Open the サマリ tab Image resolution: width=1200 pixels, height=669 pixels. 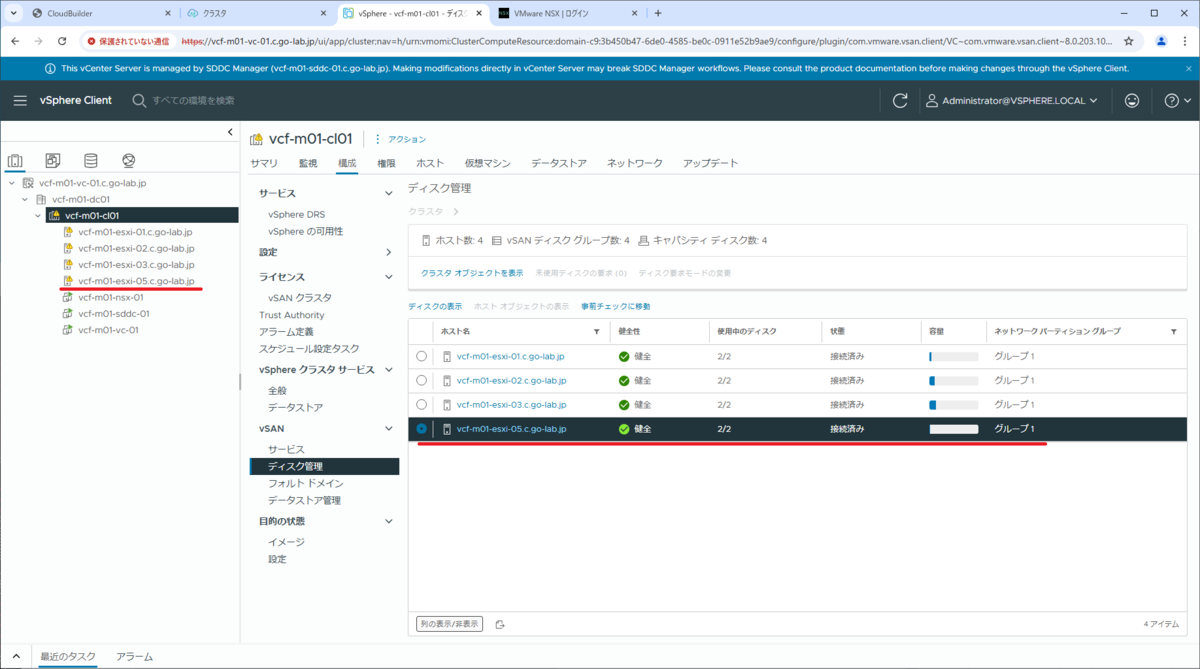pos(264,163)
